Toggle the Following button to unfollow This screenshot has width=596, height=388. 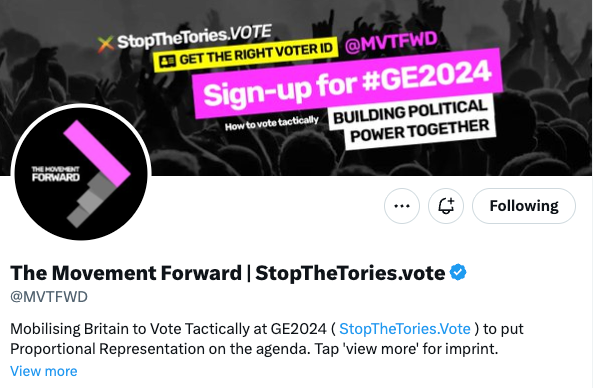click(524, 206)
